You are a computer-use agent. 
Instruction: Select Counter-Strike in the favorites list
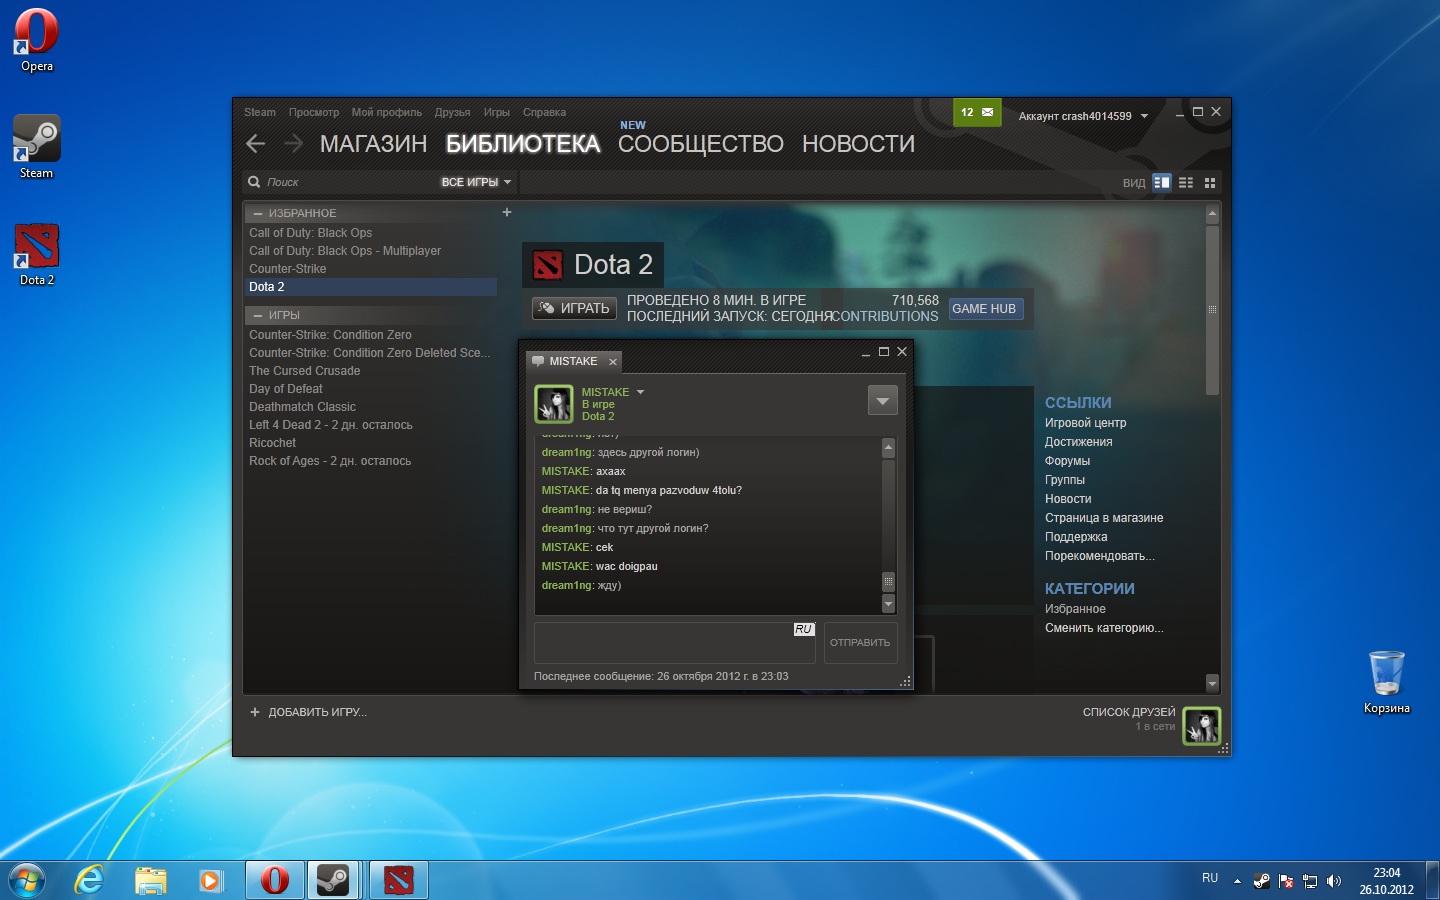tap(370, 269)
